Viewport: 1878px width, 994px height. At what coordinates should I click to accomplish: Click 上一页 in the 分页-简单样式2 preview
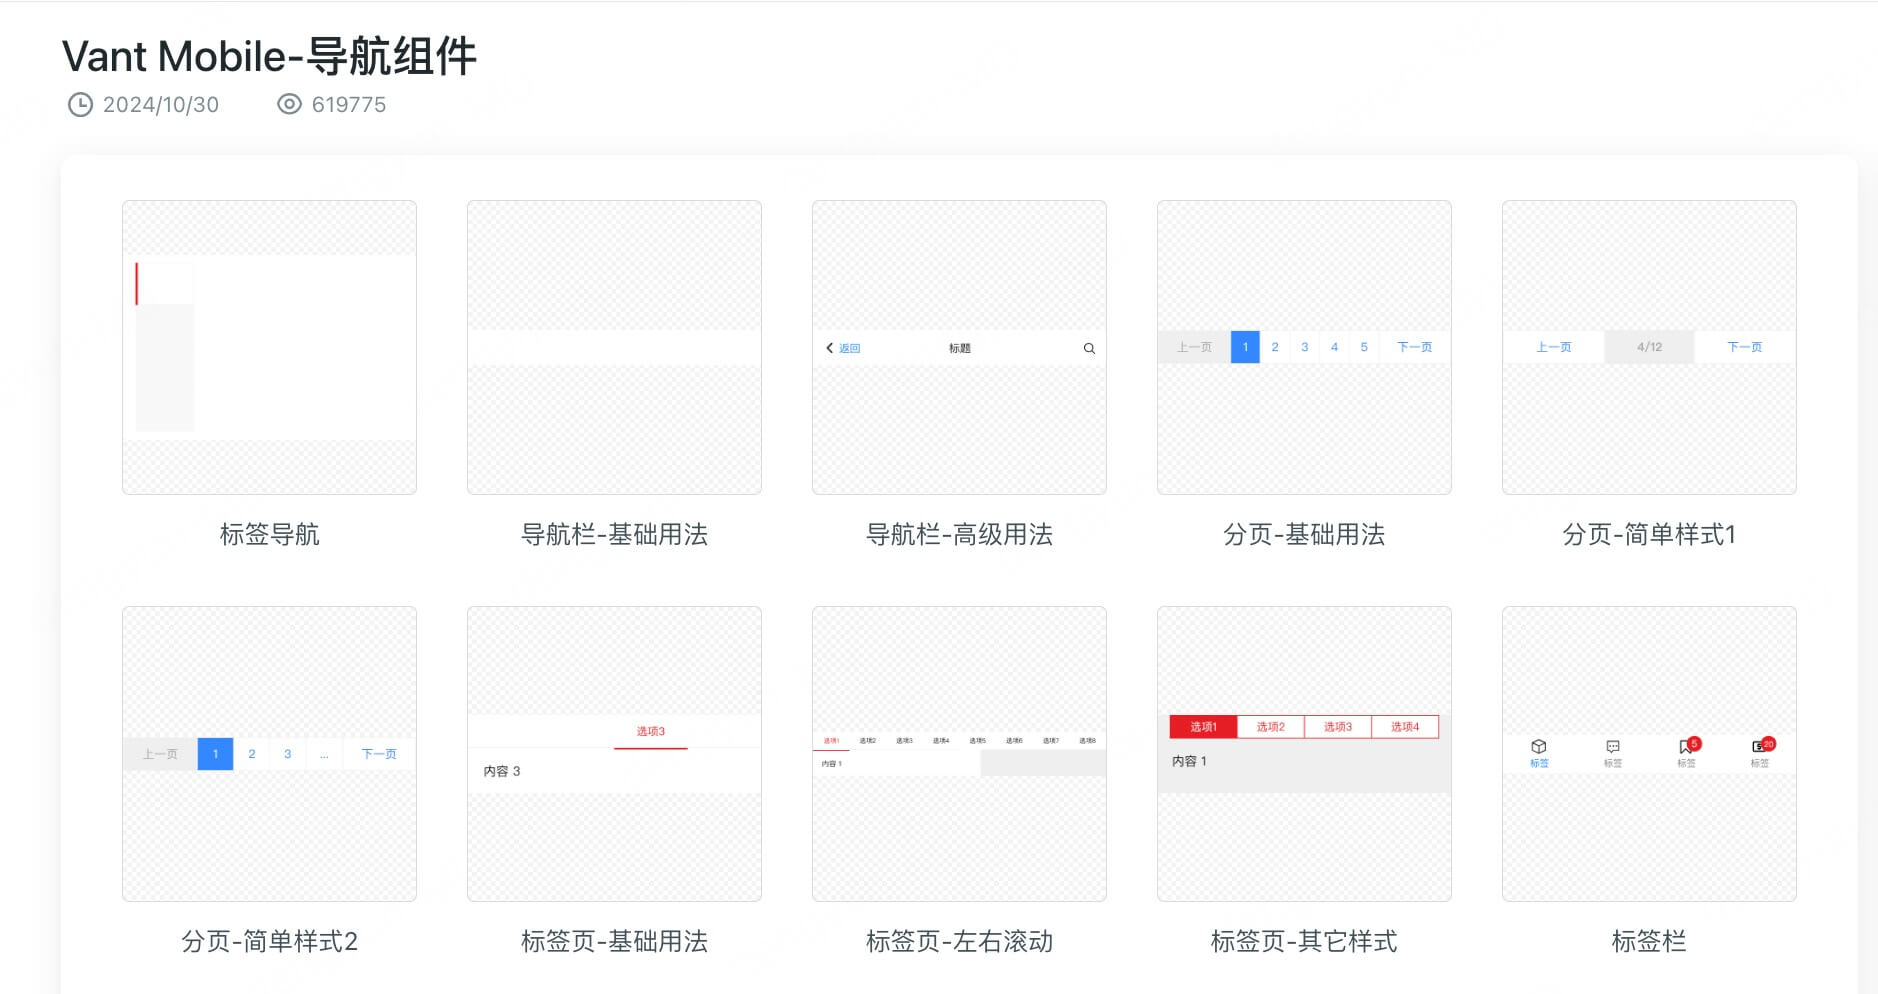(160, 754)
